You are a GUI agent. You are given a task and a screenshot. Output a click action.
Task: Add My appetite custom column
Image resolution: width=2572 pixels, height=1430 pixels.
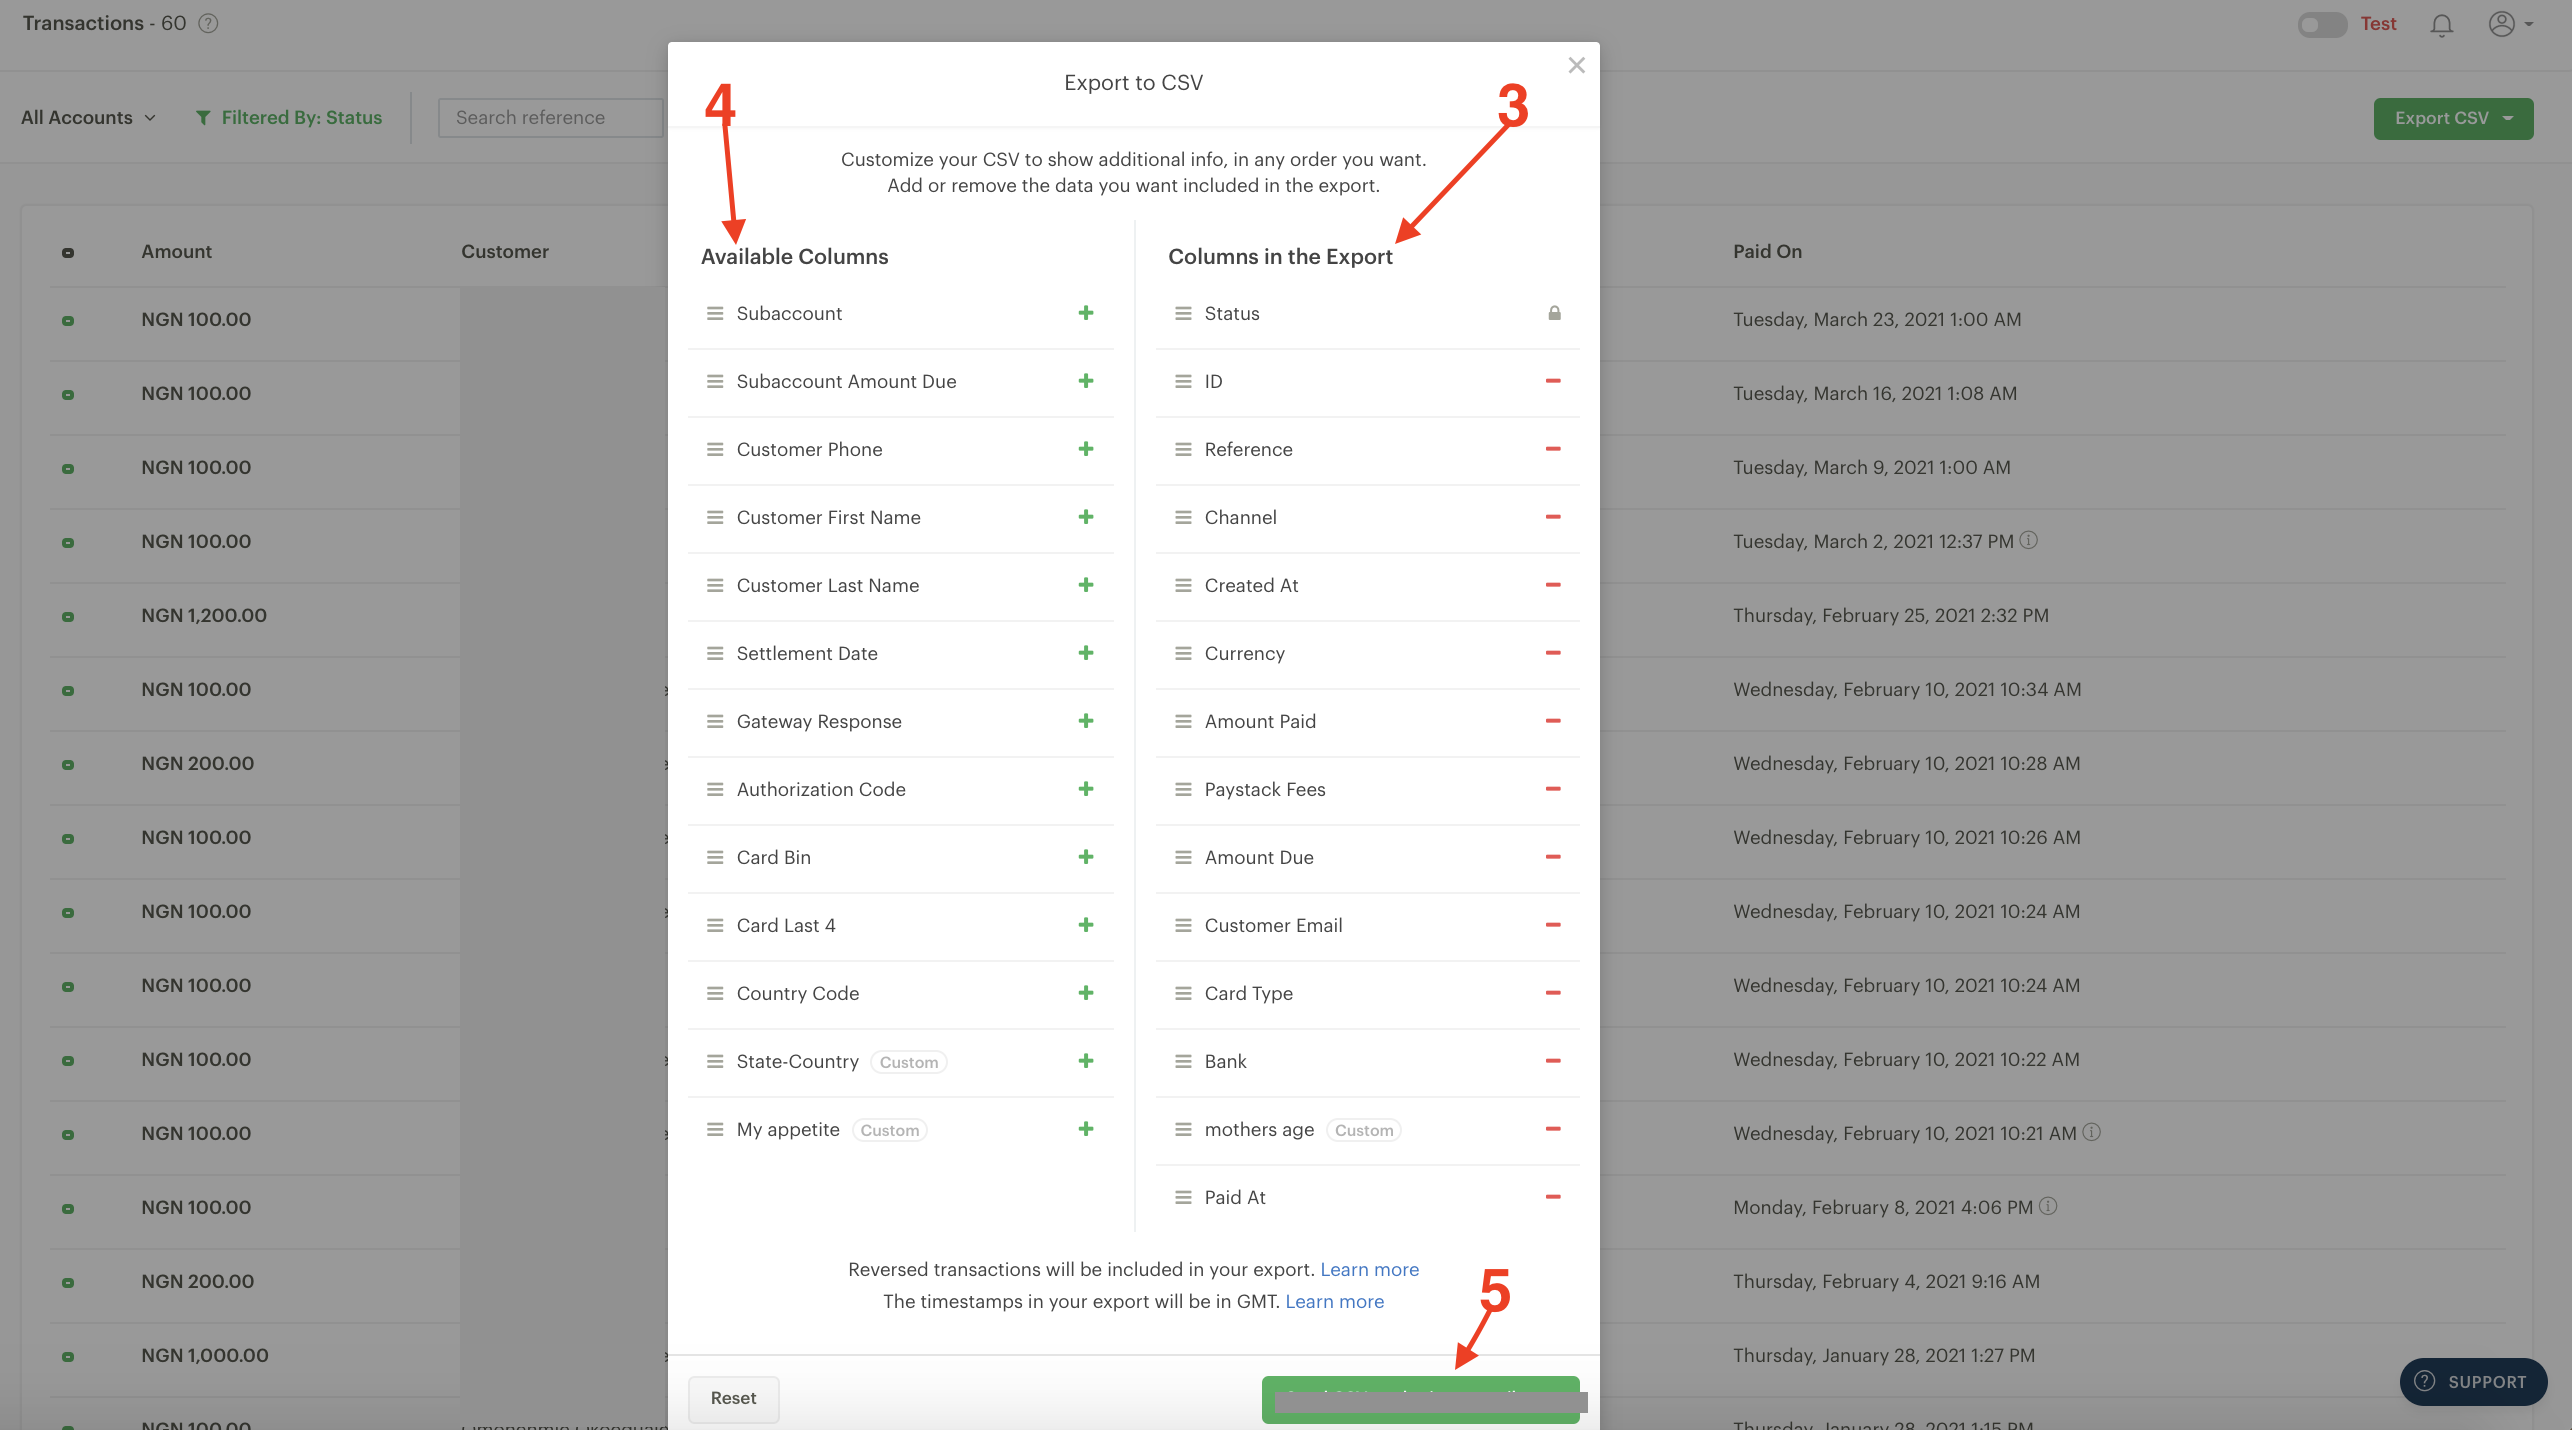click(1086, 1129)
